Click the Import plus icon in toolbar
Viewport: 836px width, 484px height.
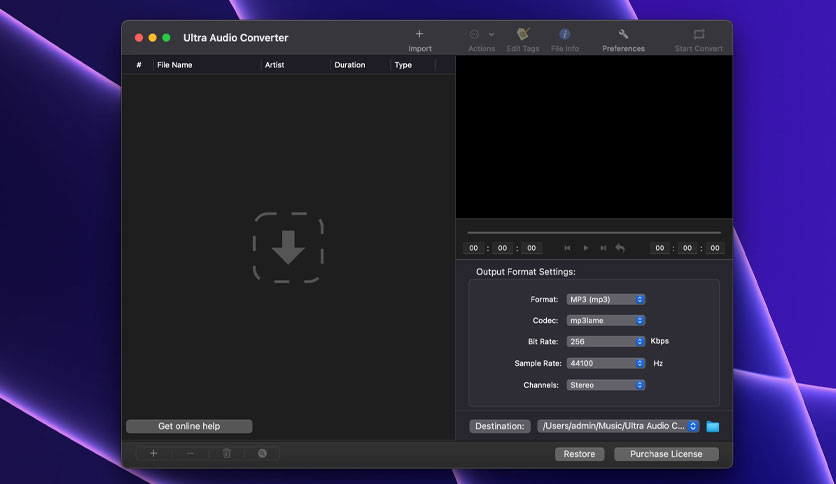pyautogui.click(x=419, y=34)
